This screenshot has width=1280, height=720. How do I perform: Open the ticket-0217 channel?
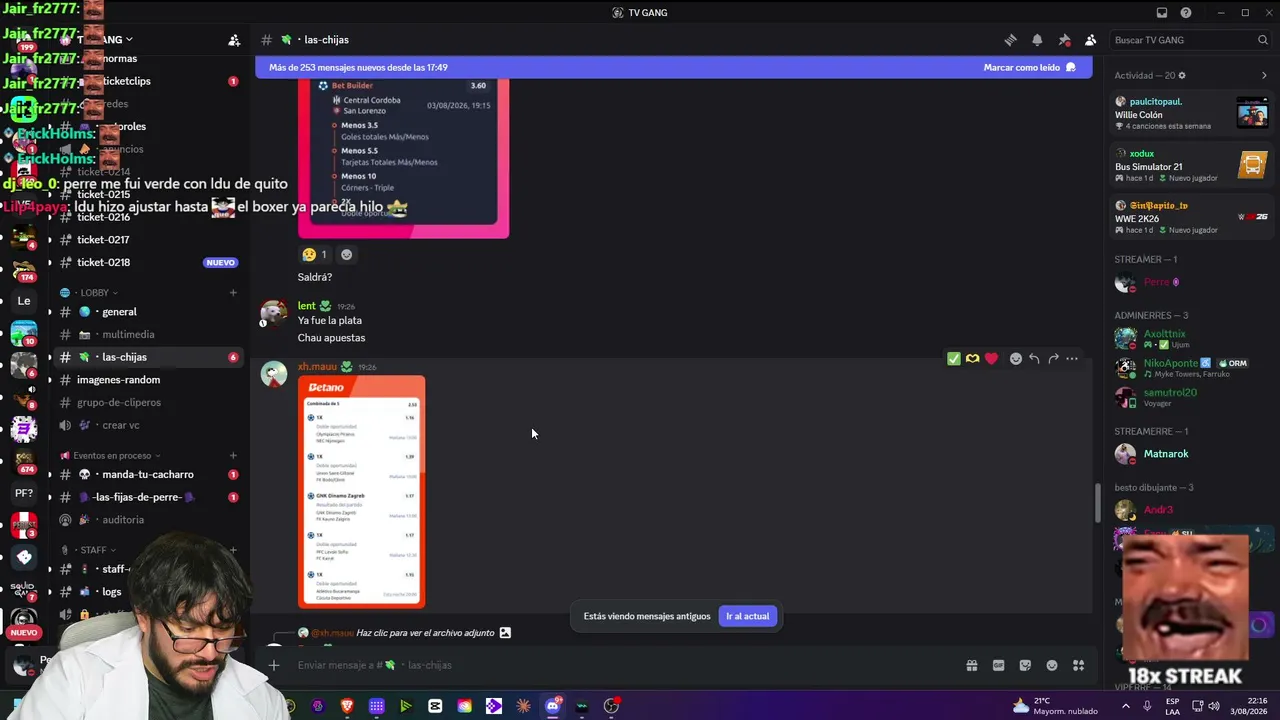pyautogui.click(x=148, y=240)
